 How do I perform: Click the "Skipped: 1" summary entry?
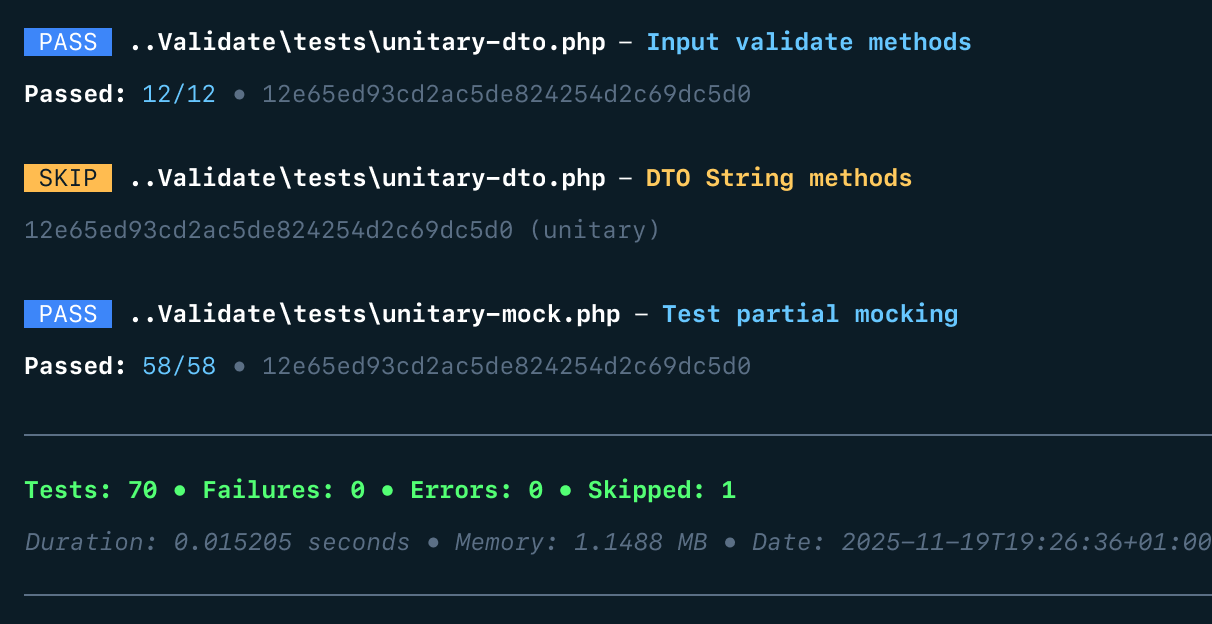pos(661,490)
